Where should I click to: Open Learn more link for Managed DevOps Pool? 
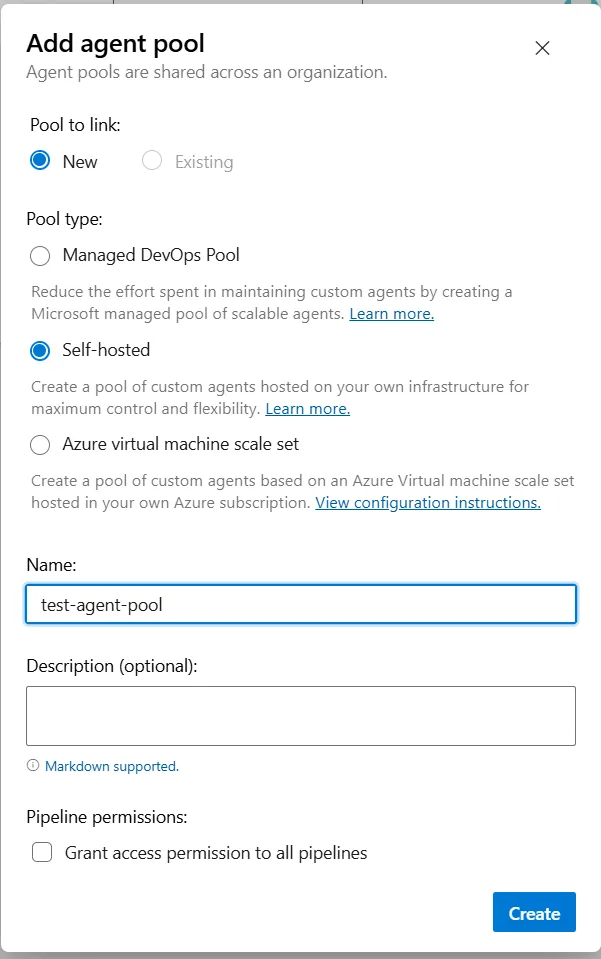tap(391, 314)
